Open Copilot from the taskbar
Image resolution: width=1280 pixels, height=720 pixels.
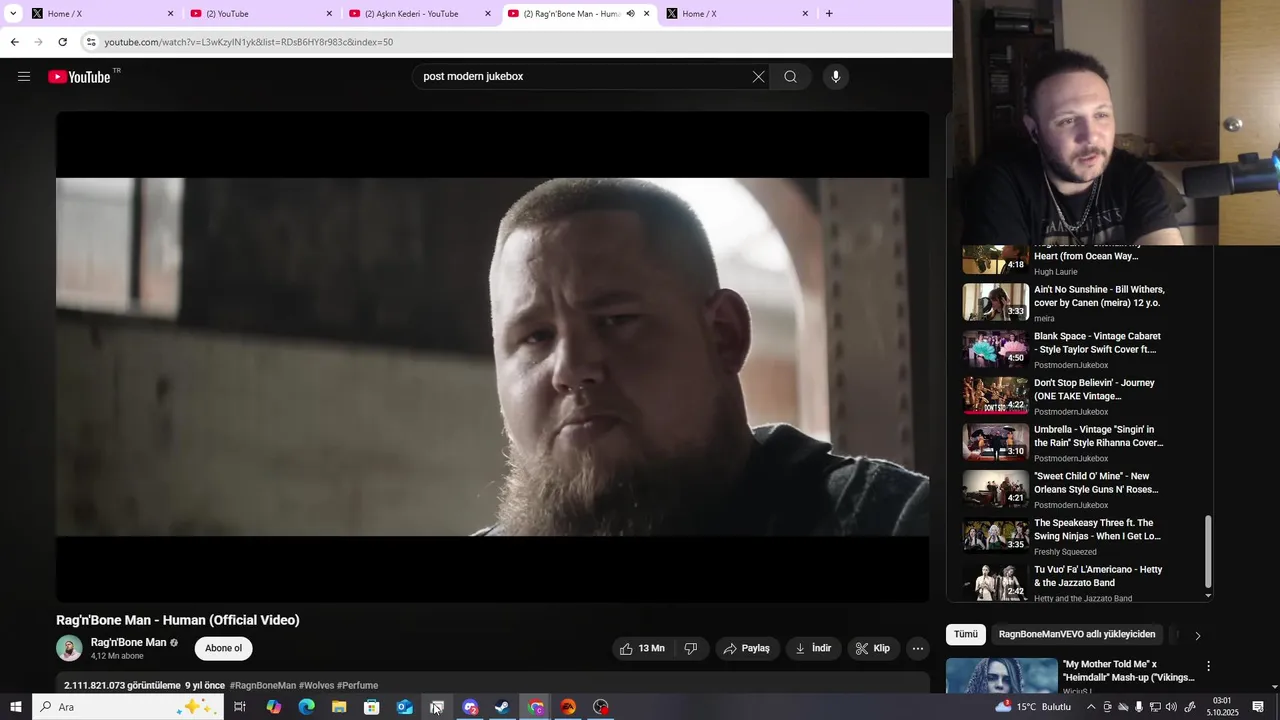pyautogui.click(x=273, y=707)
